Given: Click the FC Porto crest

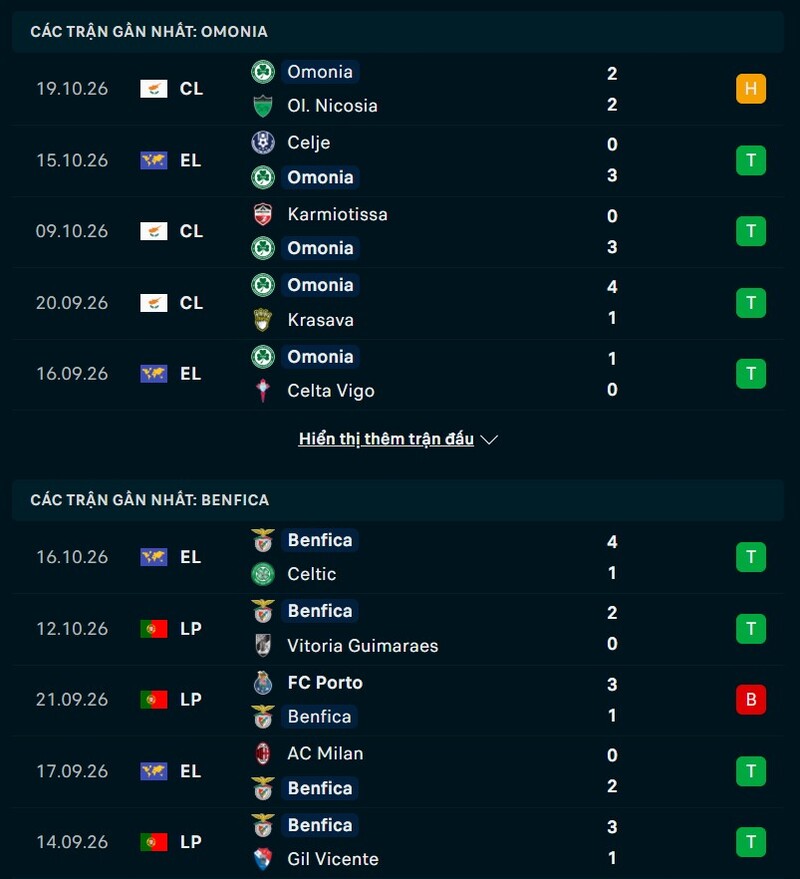Looking at the screenshot, I should 262,683.
